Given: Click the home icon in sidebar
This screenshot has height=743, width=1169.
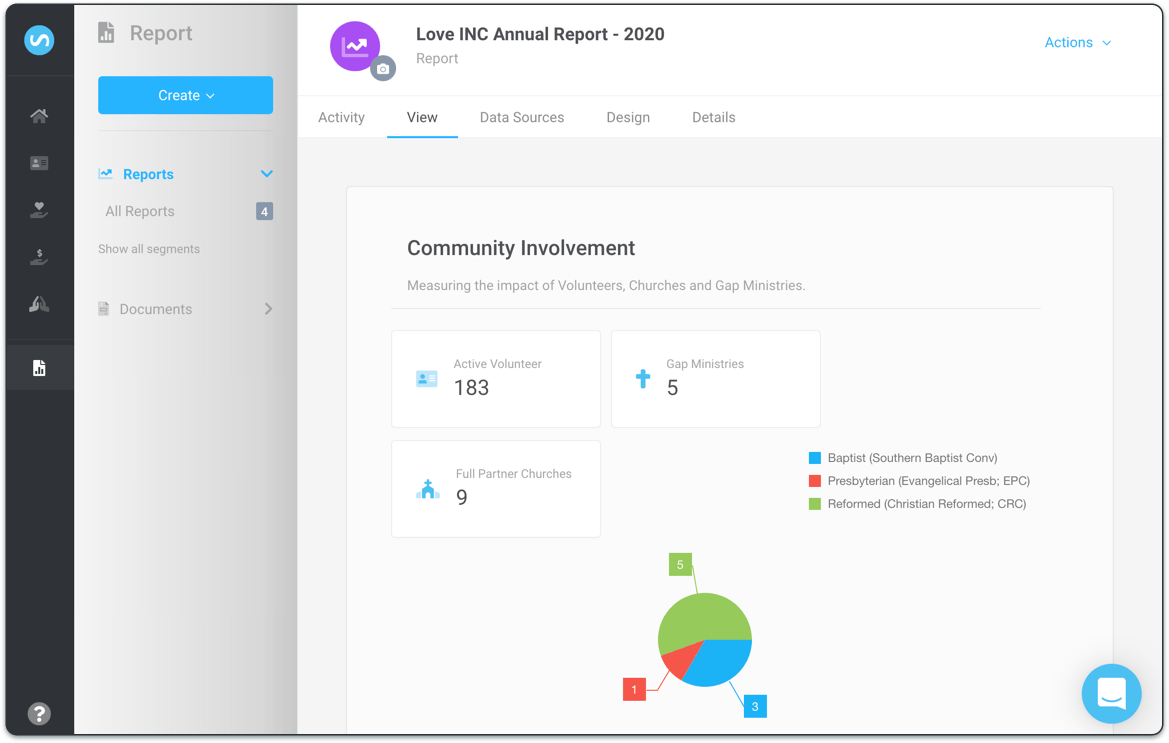Looking at the screenshot, I should click(39, 116).
